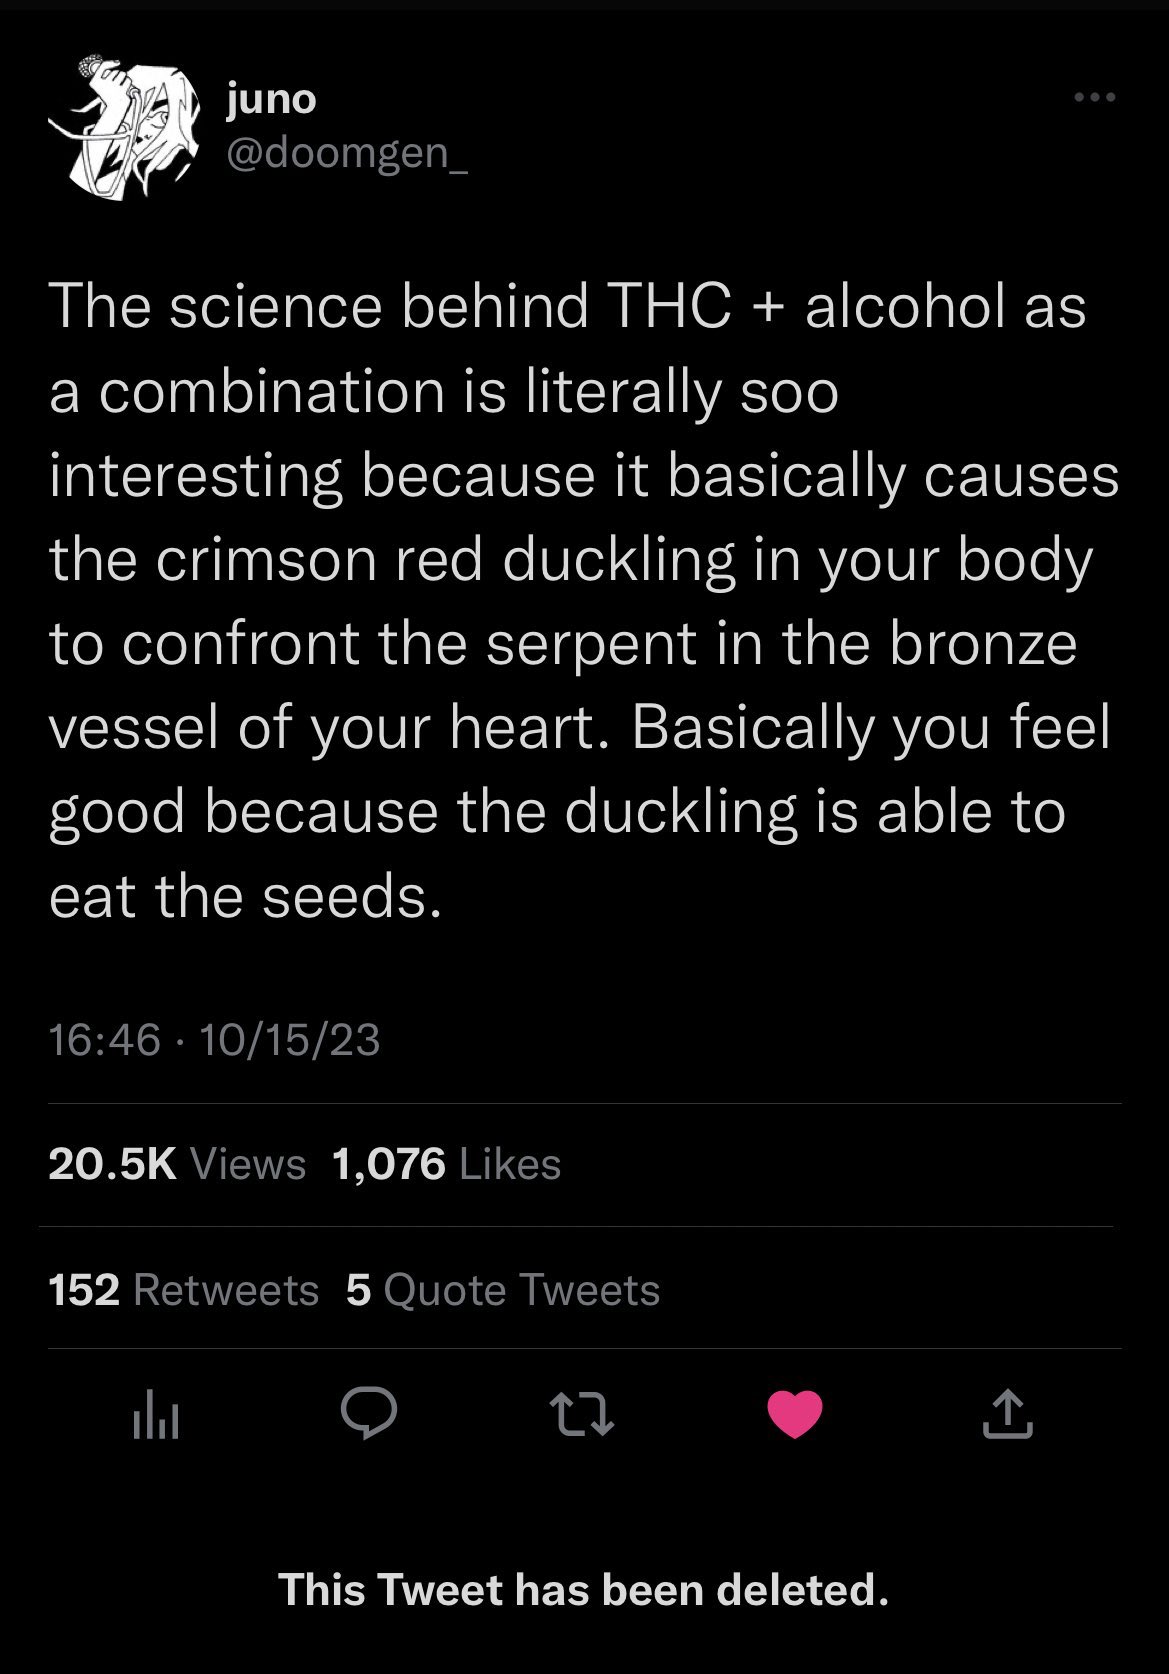Tap the 10/15/23 date

[x=290, y=1040]
